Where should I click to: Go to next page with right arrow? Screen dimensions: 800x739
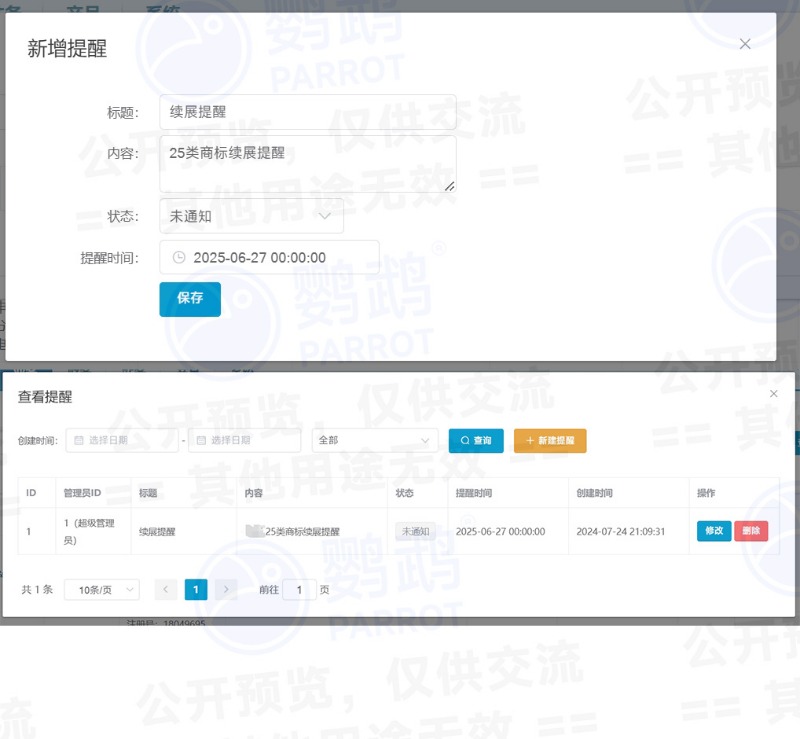pos(226,590)
